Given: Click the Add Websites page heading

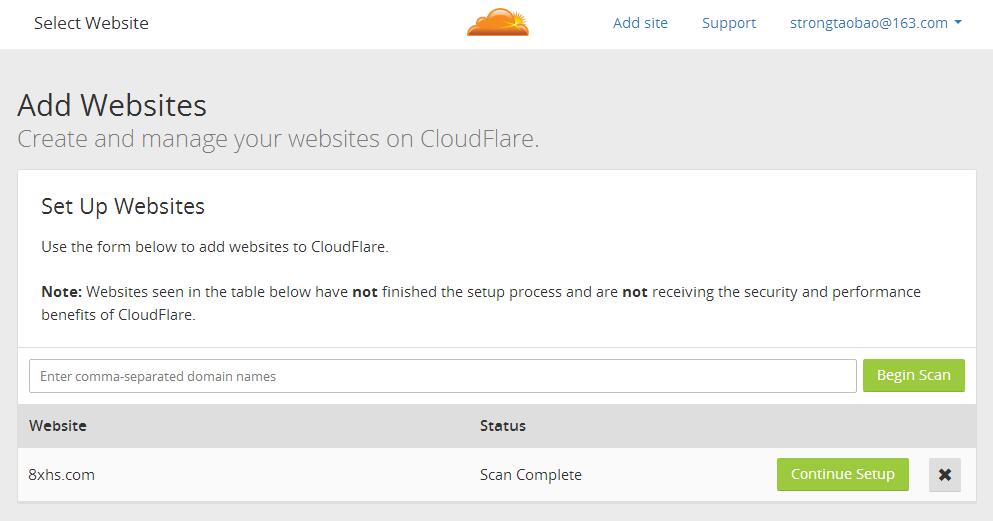Looking at the screenshot, I should pos(112,105).
